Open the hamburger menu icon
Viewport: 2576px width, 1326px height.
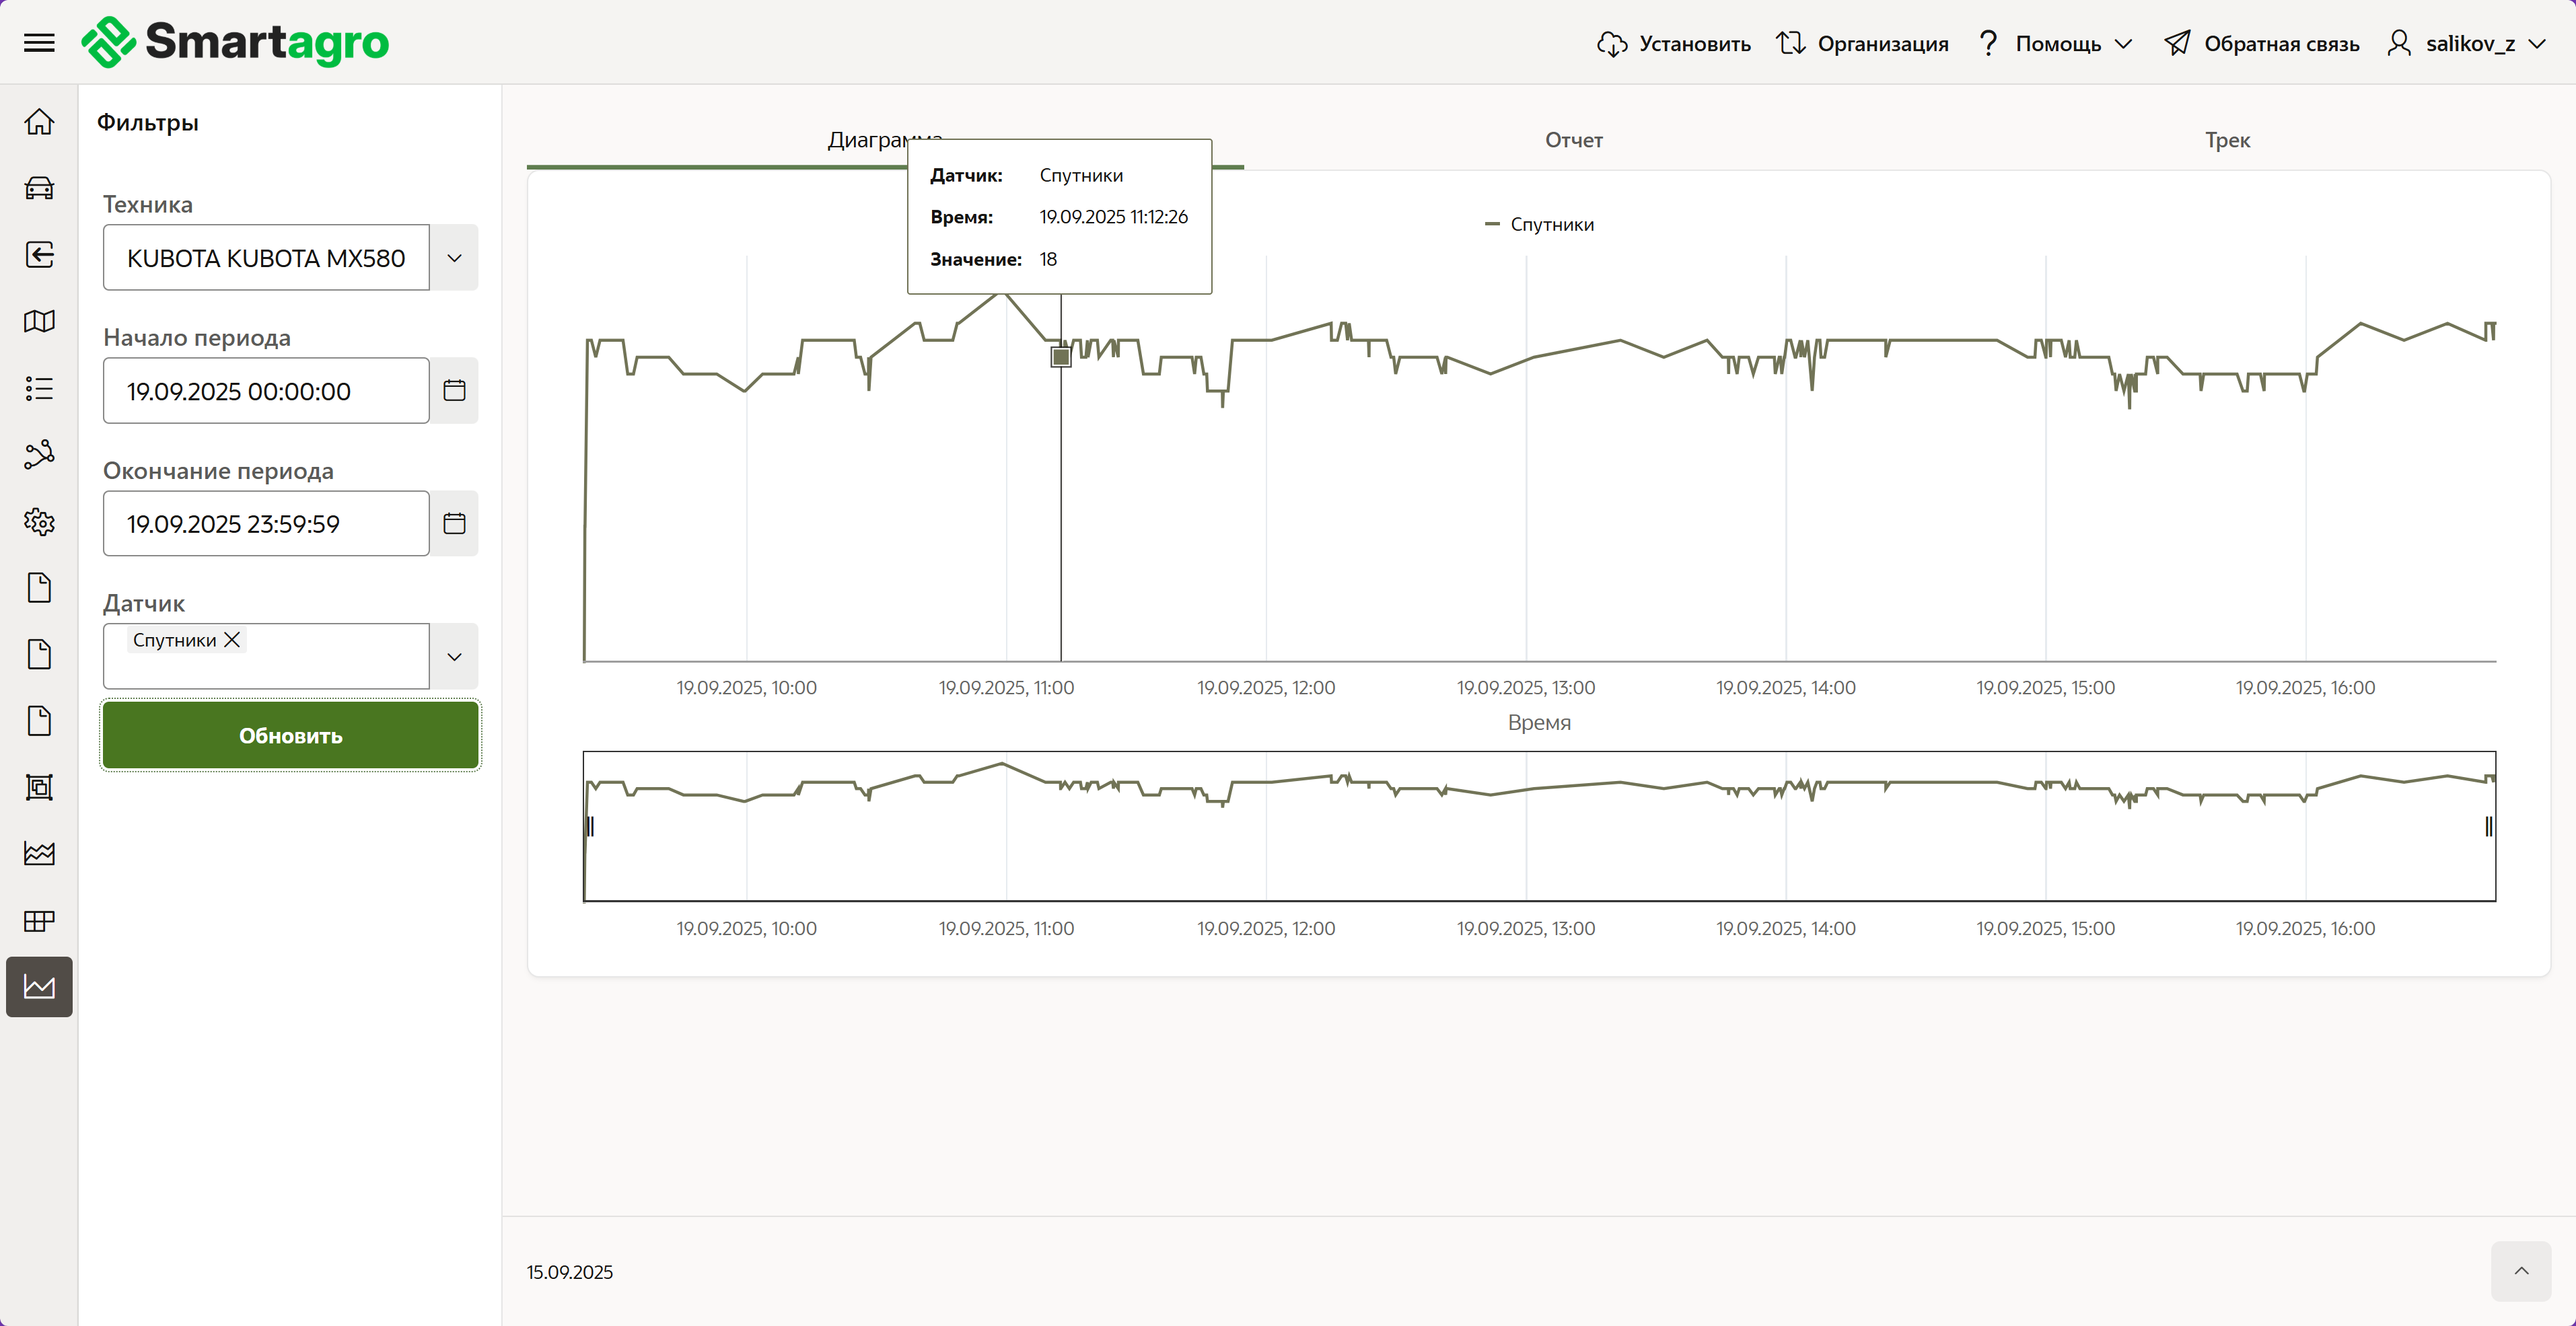point(39,43)
